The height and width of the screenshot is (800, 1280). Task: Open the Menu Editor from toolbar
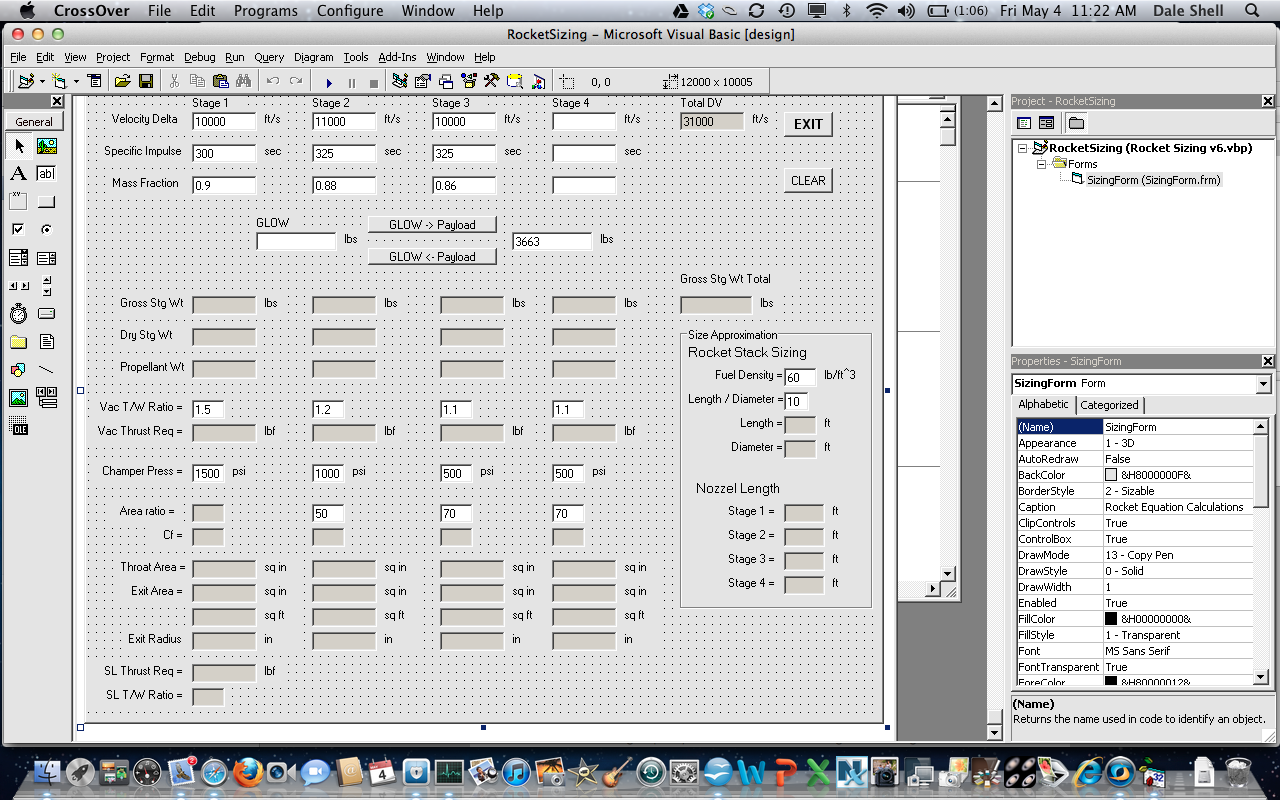tap(94, 81)
